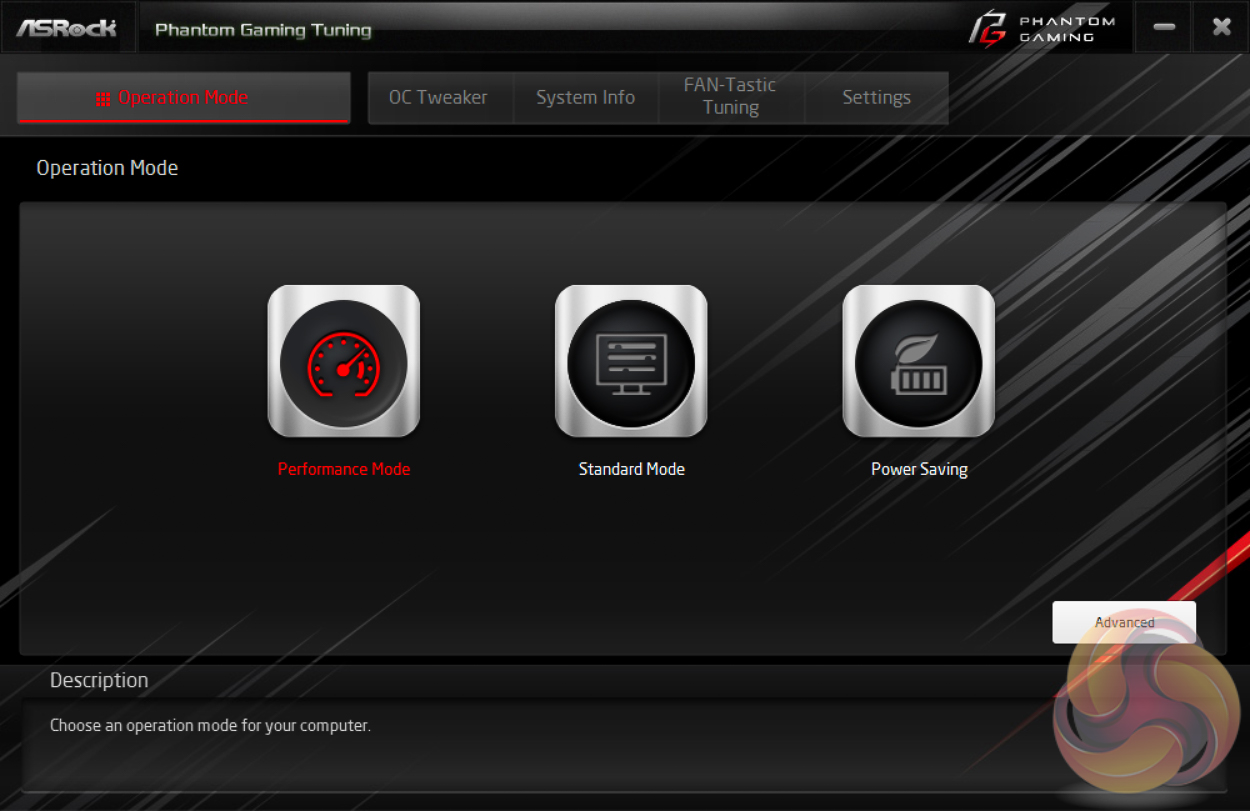Click 'Choose an operation mode for your computer.' text

pos(210,726)
